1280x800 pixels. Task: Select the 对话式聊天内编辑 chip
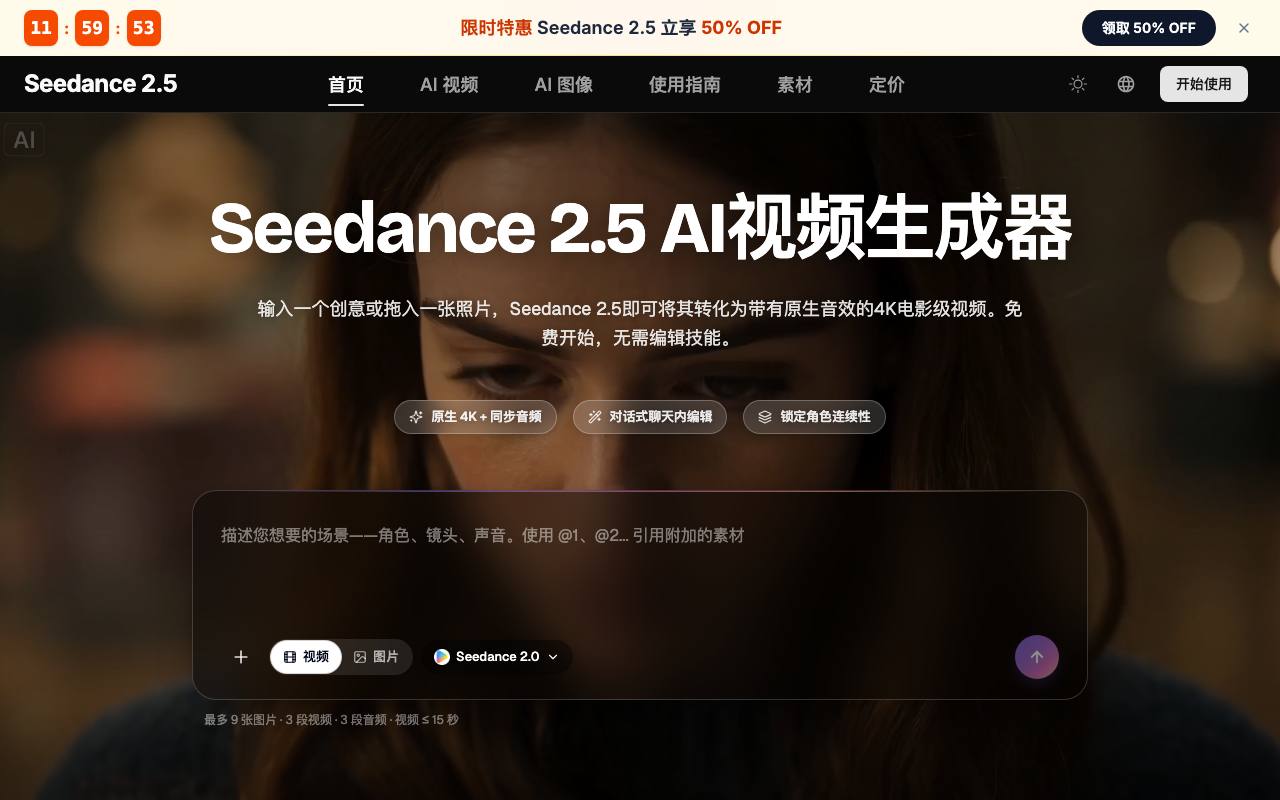pyautogui.click(x=650, y=417)
